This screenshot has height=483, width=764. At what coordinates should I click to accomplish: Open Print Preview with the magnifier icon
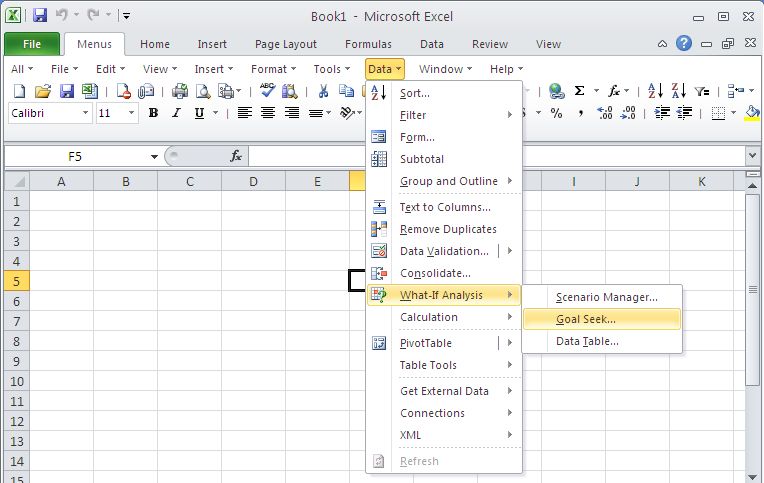203,91
